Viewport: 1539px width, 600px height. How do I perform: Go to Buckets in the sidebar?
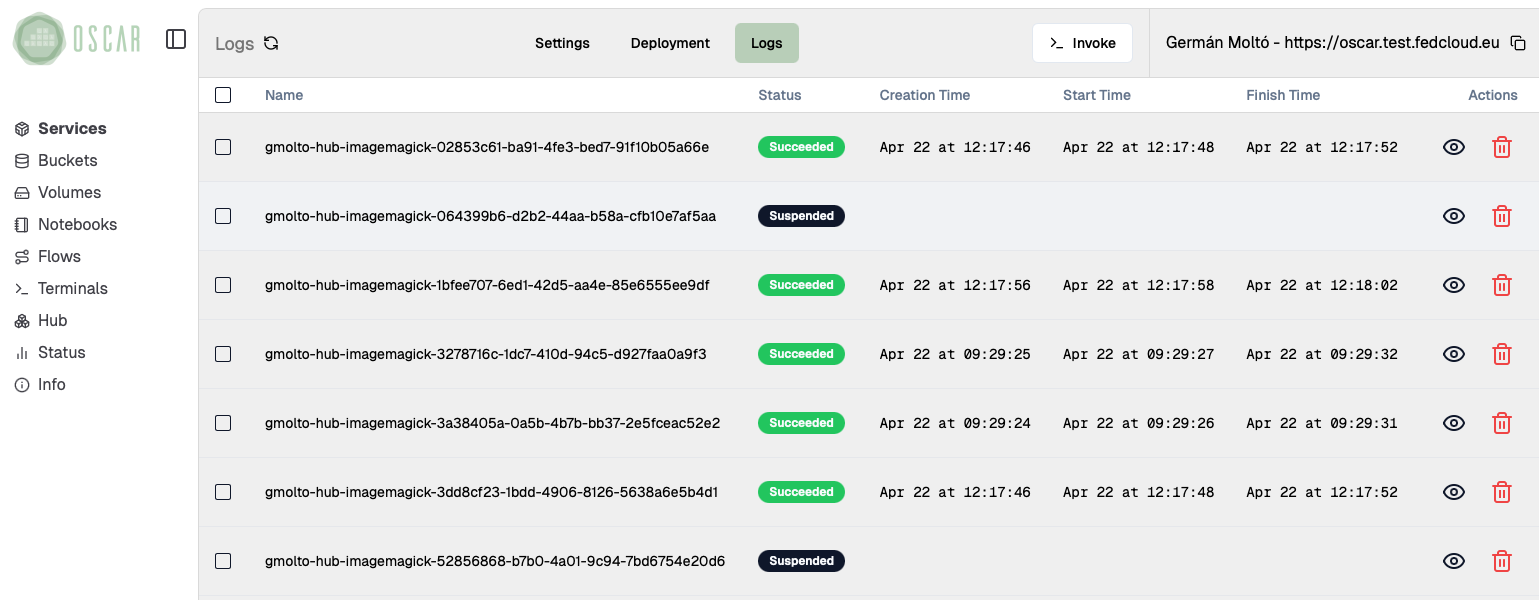(x=67, y=160)
